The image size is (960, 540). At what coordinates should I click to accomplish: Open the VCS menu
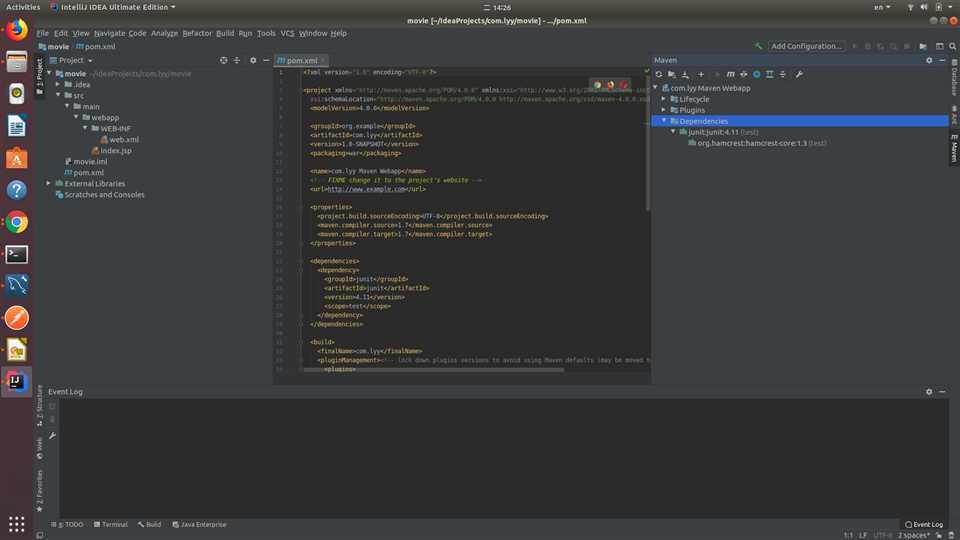(x=287, y=33)
